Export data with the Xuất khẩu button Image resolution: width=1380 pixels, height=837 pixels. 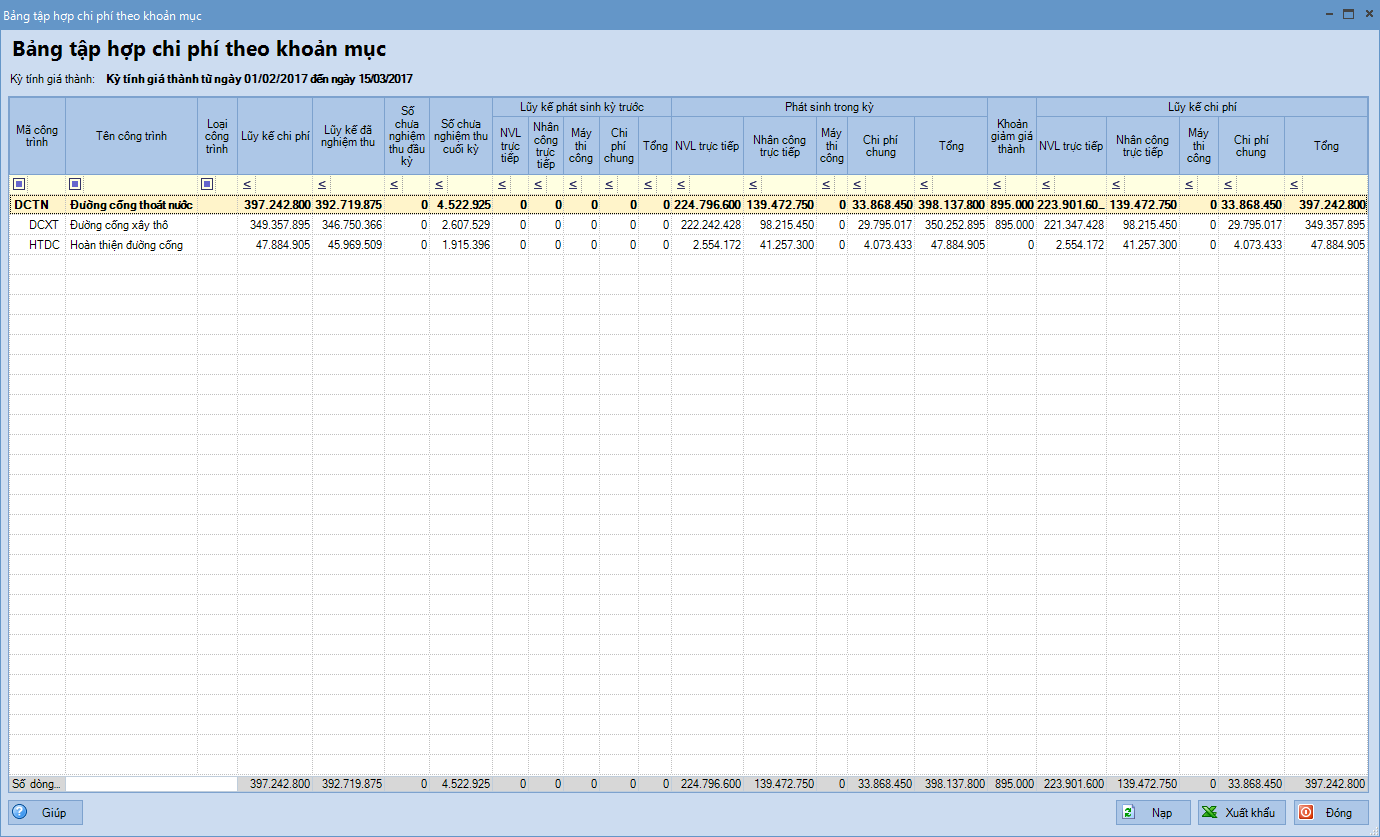(1241, 812)
